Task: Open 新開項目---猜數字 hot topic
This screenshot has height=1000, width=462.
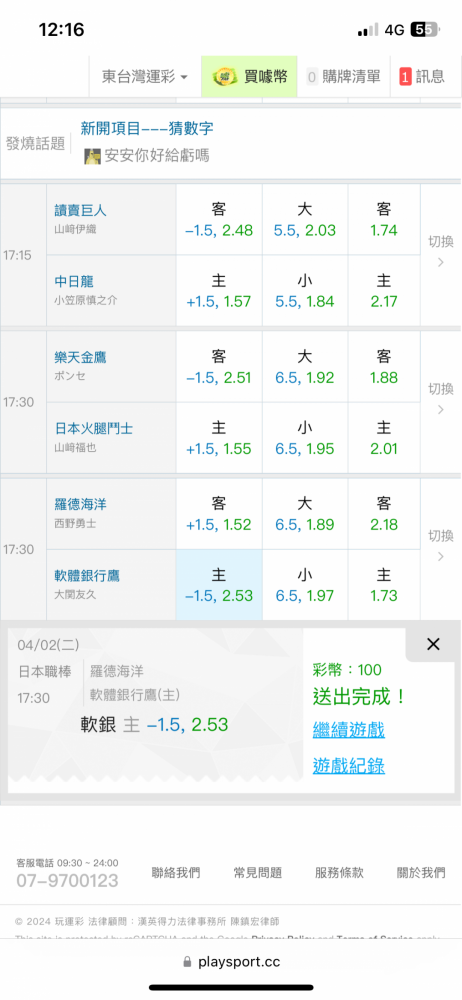Action: point(147,129)
